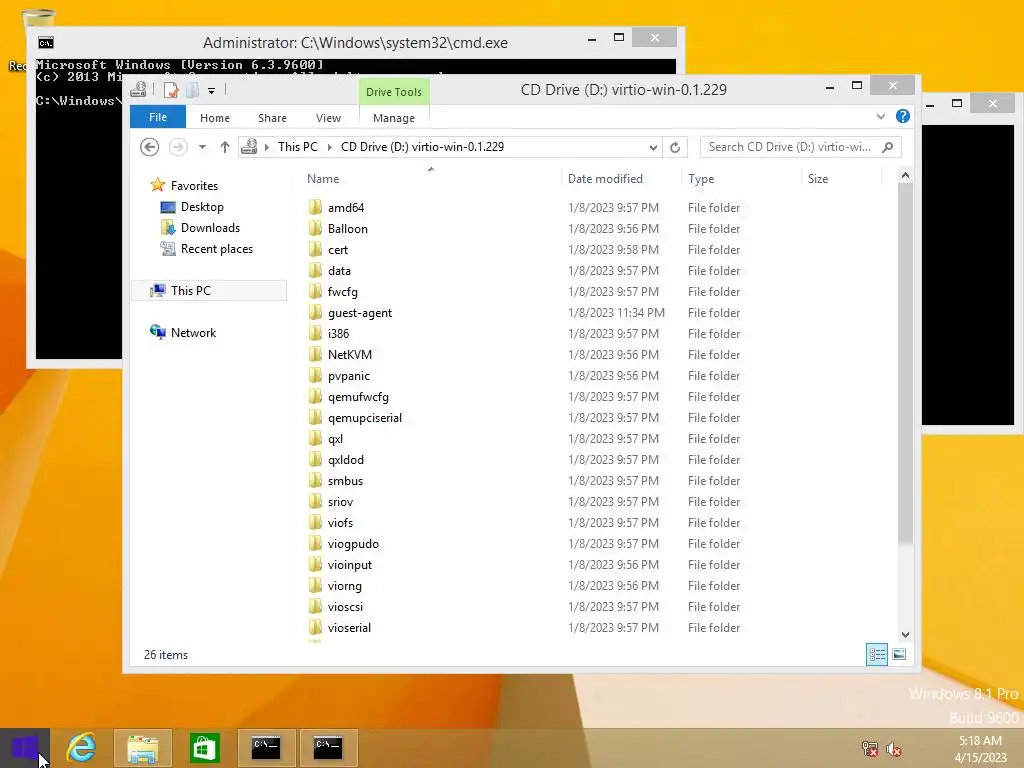
Task: Switch to the View ribbon tab
Action: tap(328, 118)
